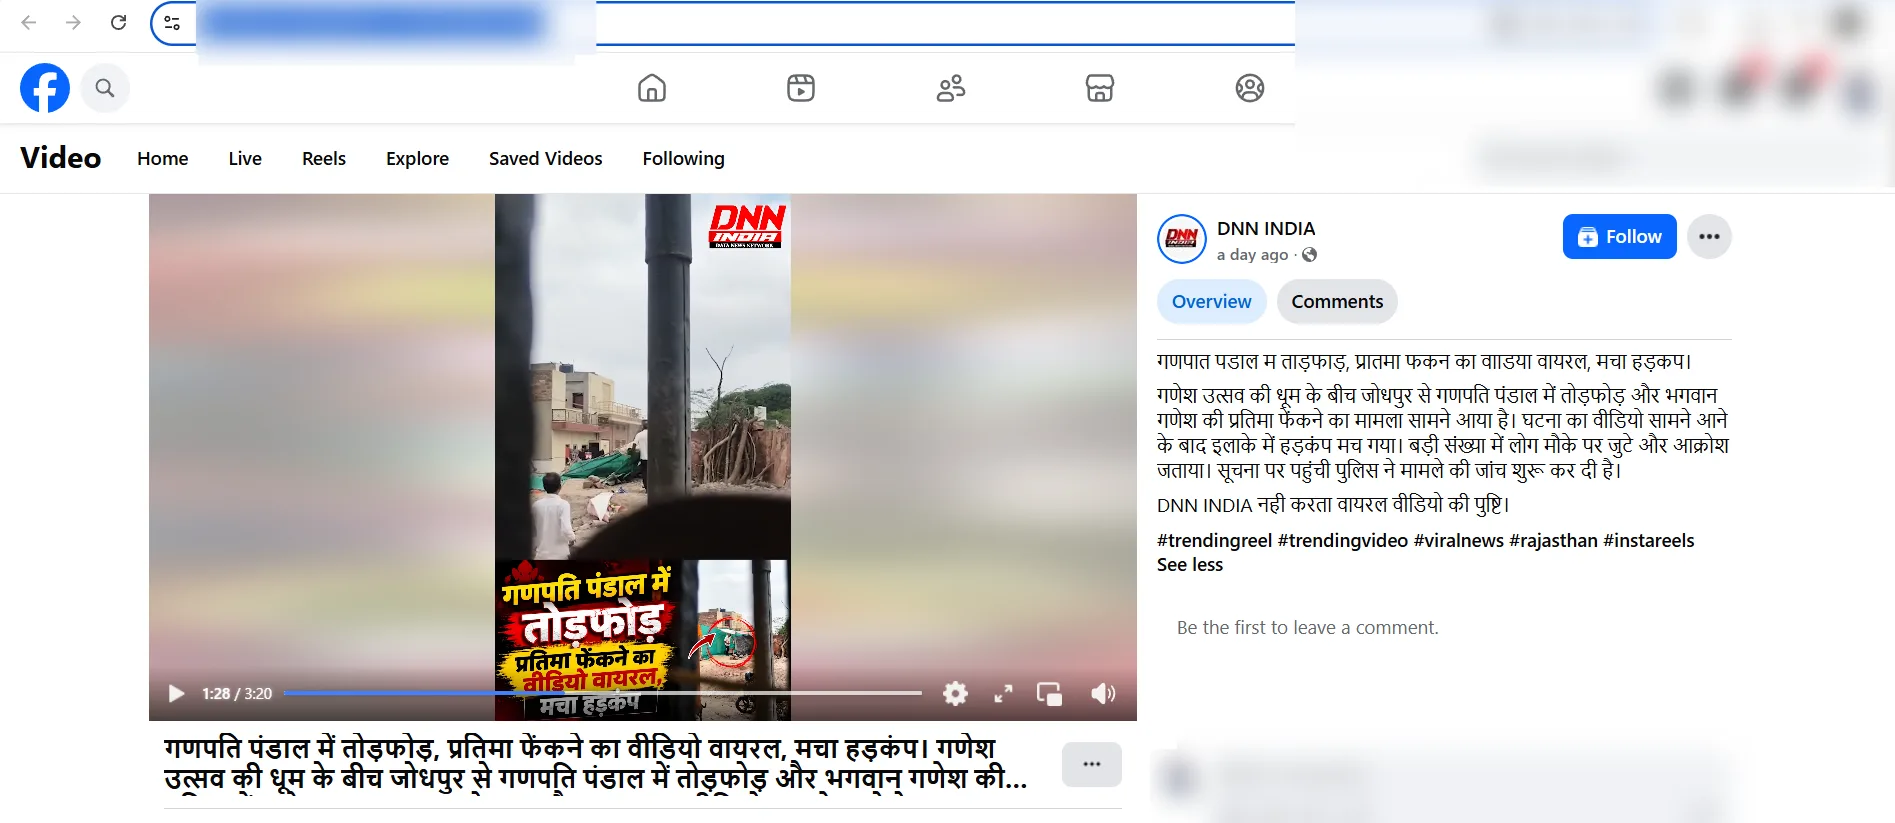Open the 'a day ago' timestamp

1253,255
